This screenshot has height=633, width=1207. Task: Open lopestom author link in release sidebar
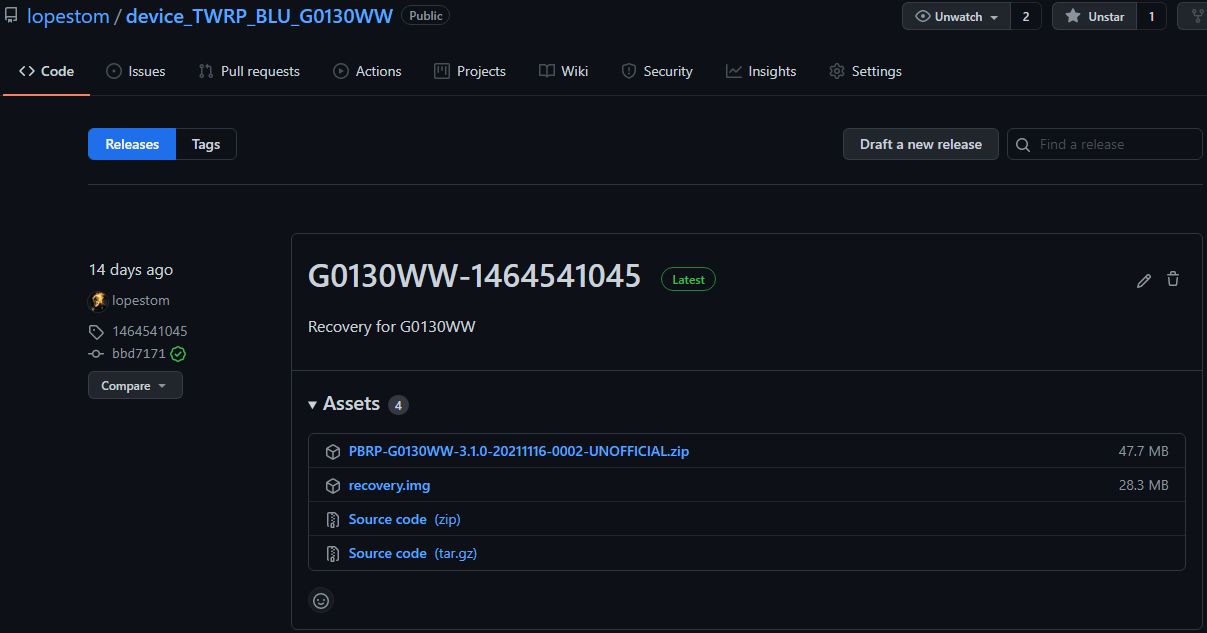coord(140,300)
